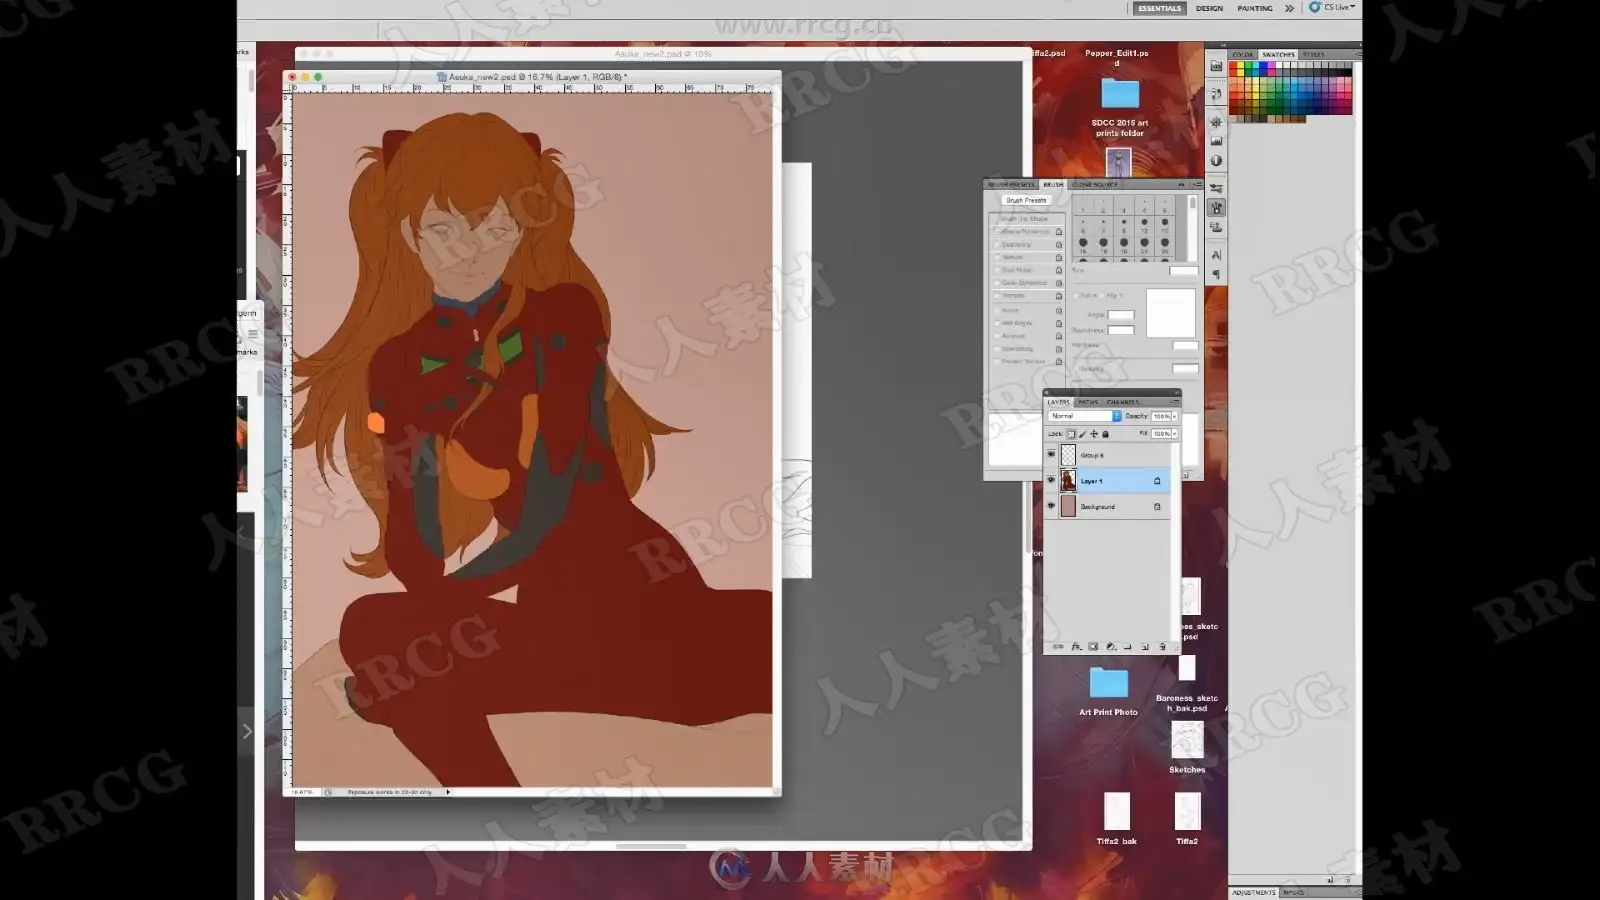The width and height of the screenshot is (1600, 900).
Task: Delete layer using the trash icon
Action: 1162,647
